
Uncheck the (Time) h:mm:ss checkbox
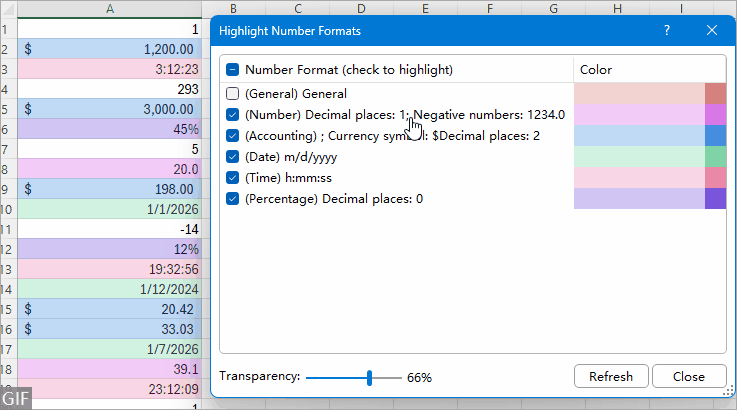(x=233, y=178)
